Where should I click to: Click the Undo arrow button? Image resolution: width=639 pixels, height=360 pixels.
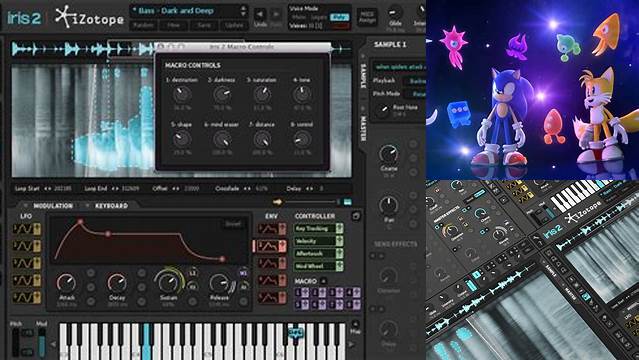click(260, 15)
